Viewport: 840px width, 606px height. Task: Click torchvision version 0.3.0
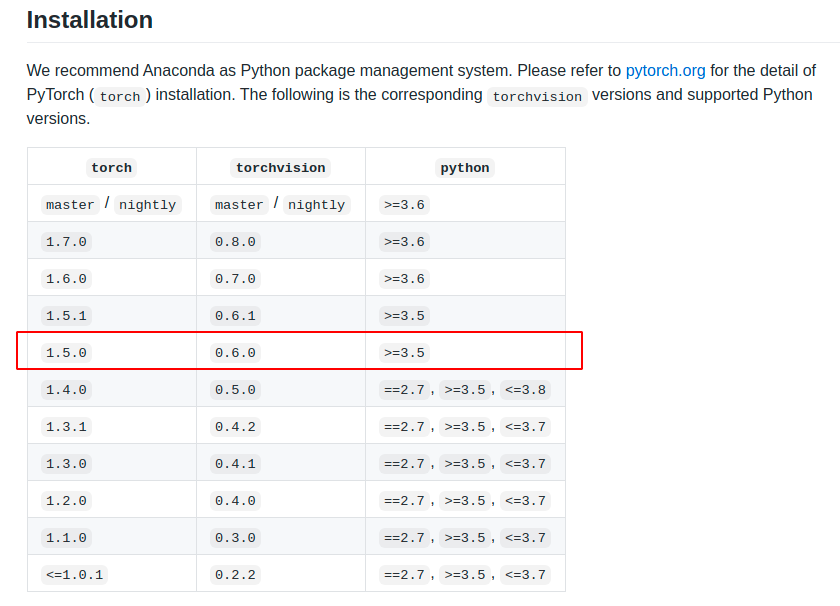(x=235, y=538)
